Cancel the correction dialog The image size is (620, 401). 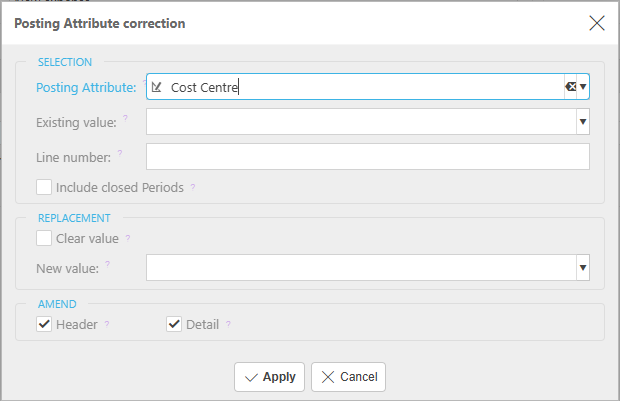pos(348,377)
